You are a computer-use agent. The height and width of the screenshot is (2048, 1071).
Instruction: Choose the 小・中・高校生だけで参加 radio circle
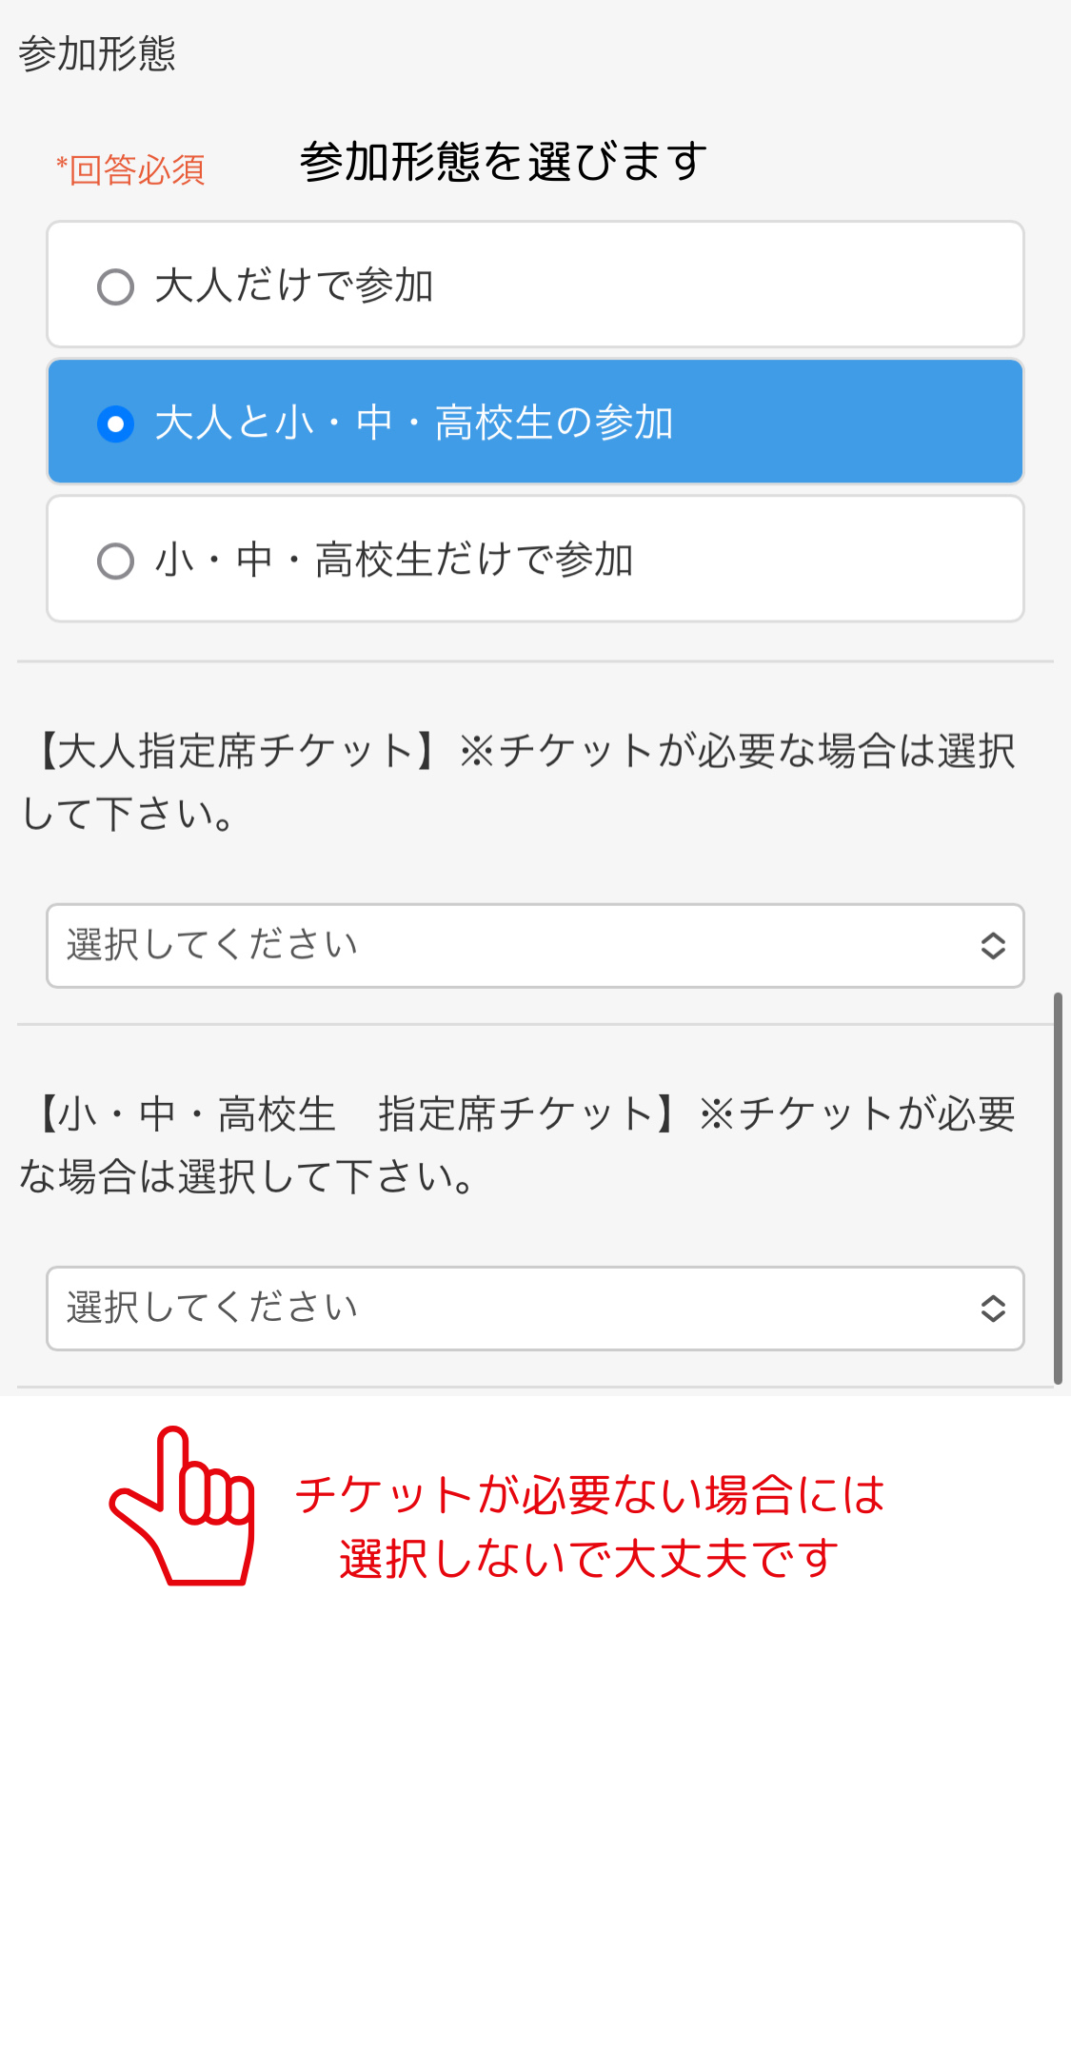(116, 561)
